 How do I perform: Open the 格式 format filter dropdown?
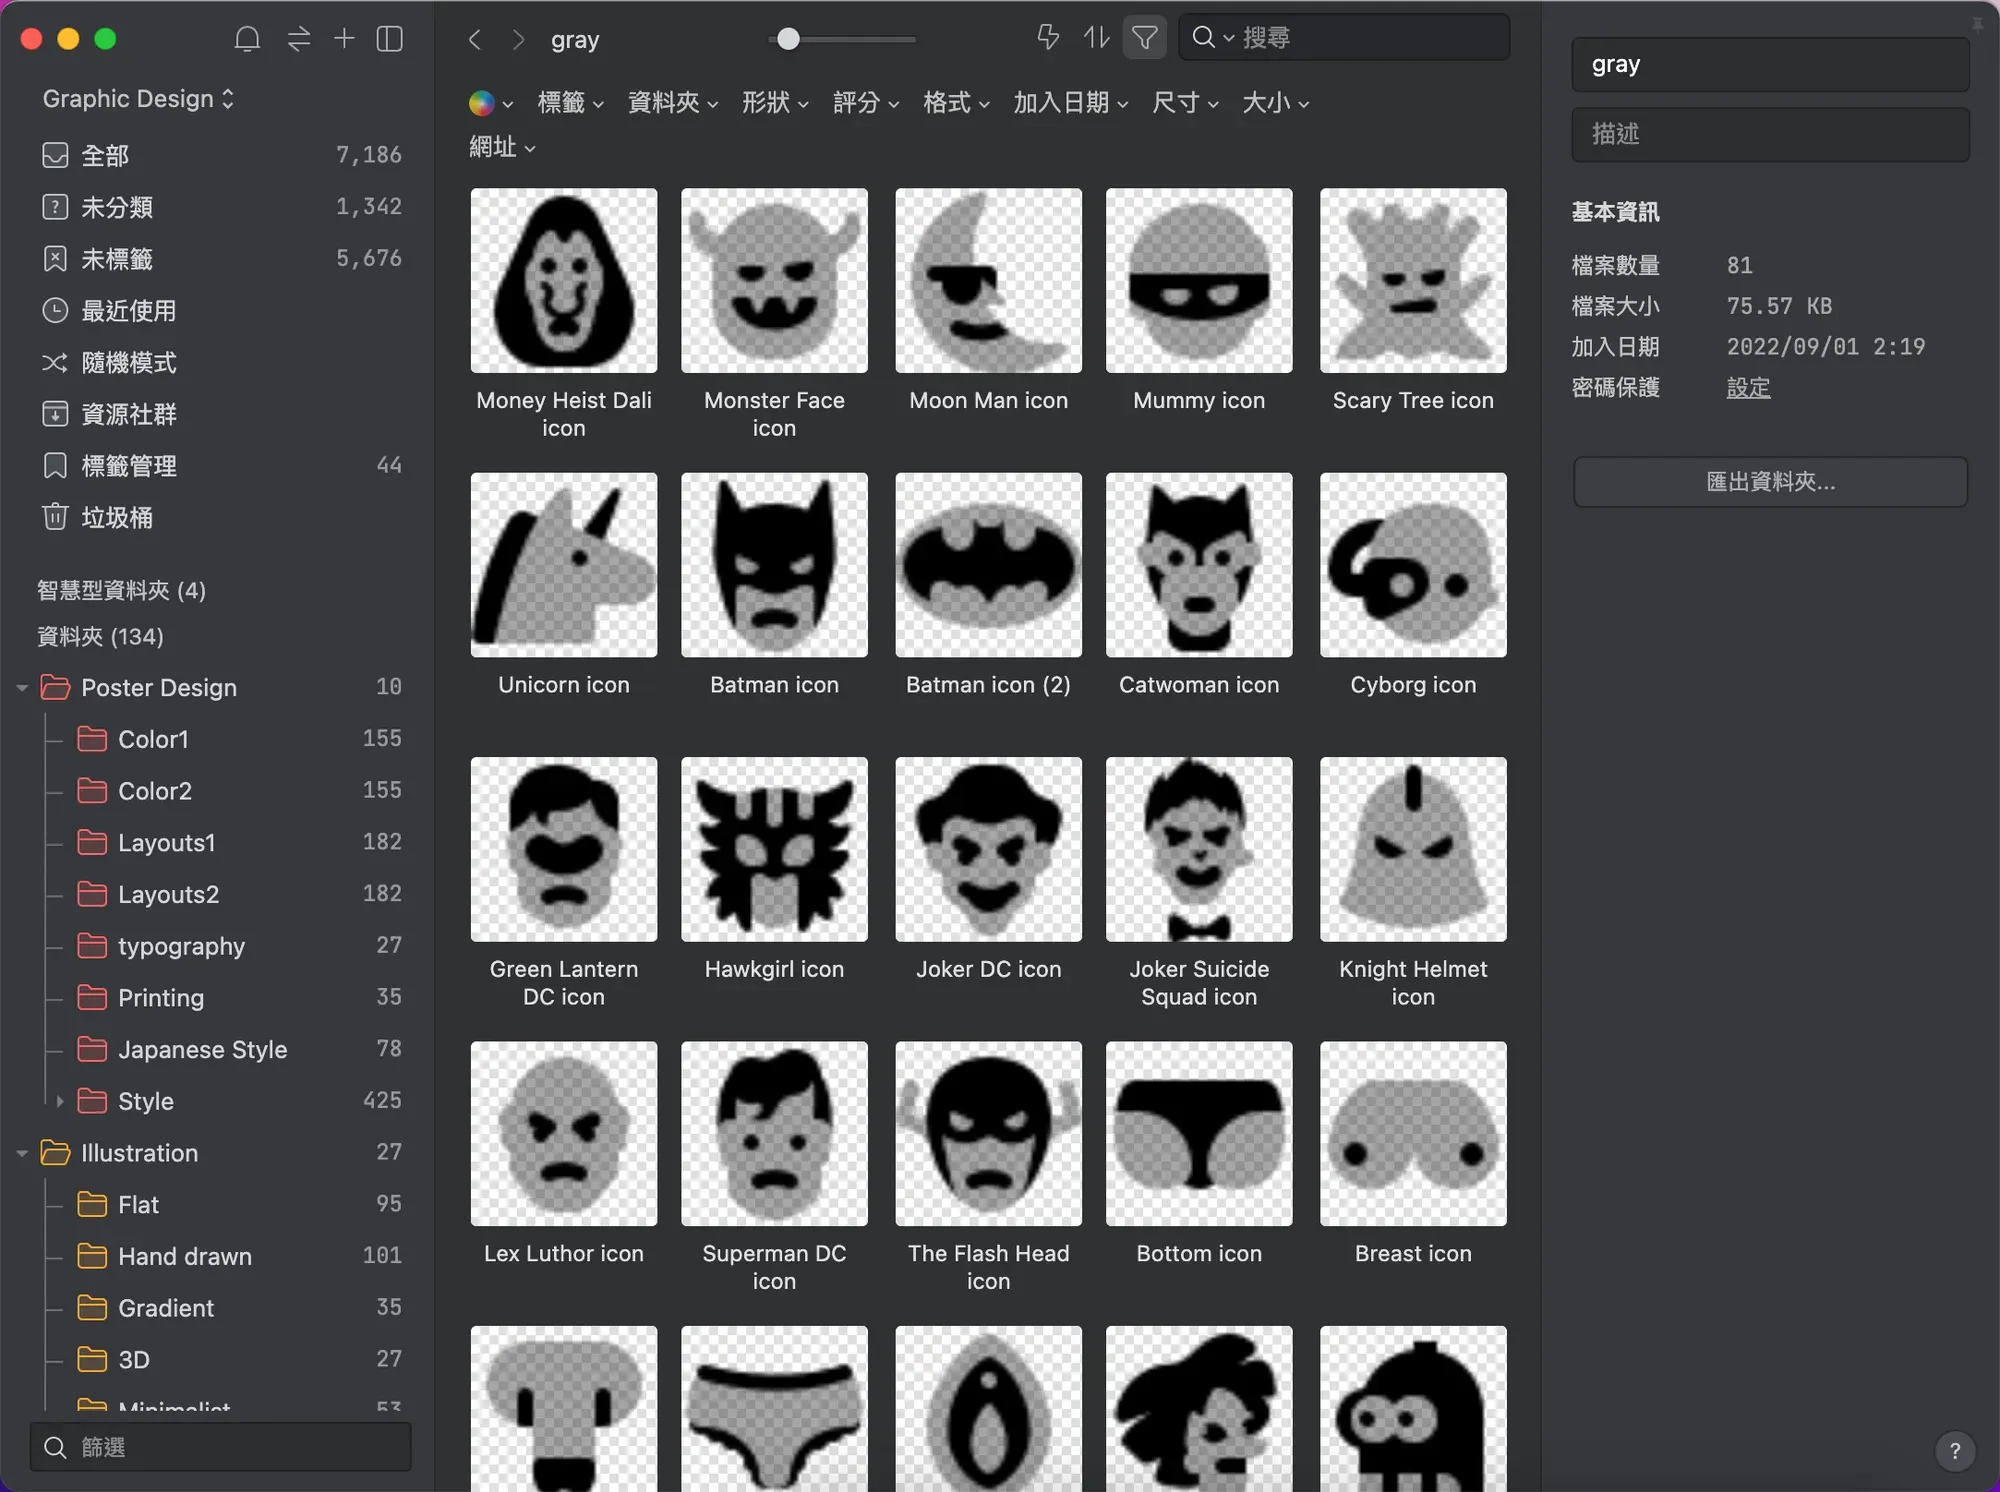956,103
